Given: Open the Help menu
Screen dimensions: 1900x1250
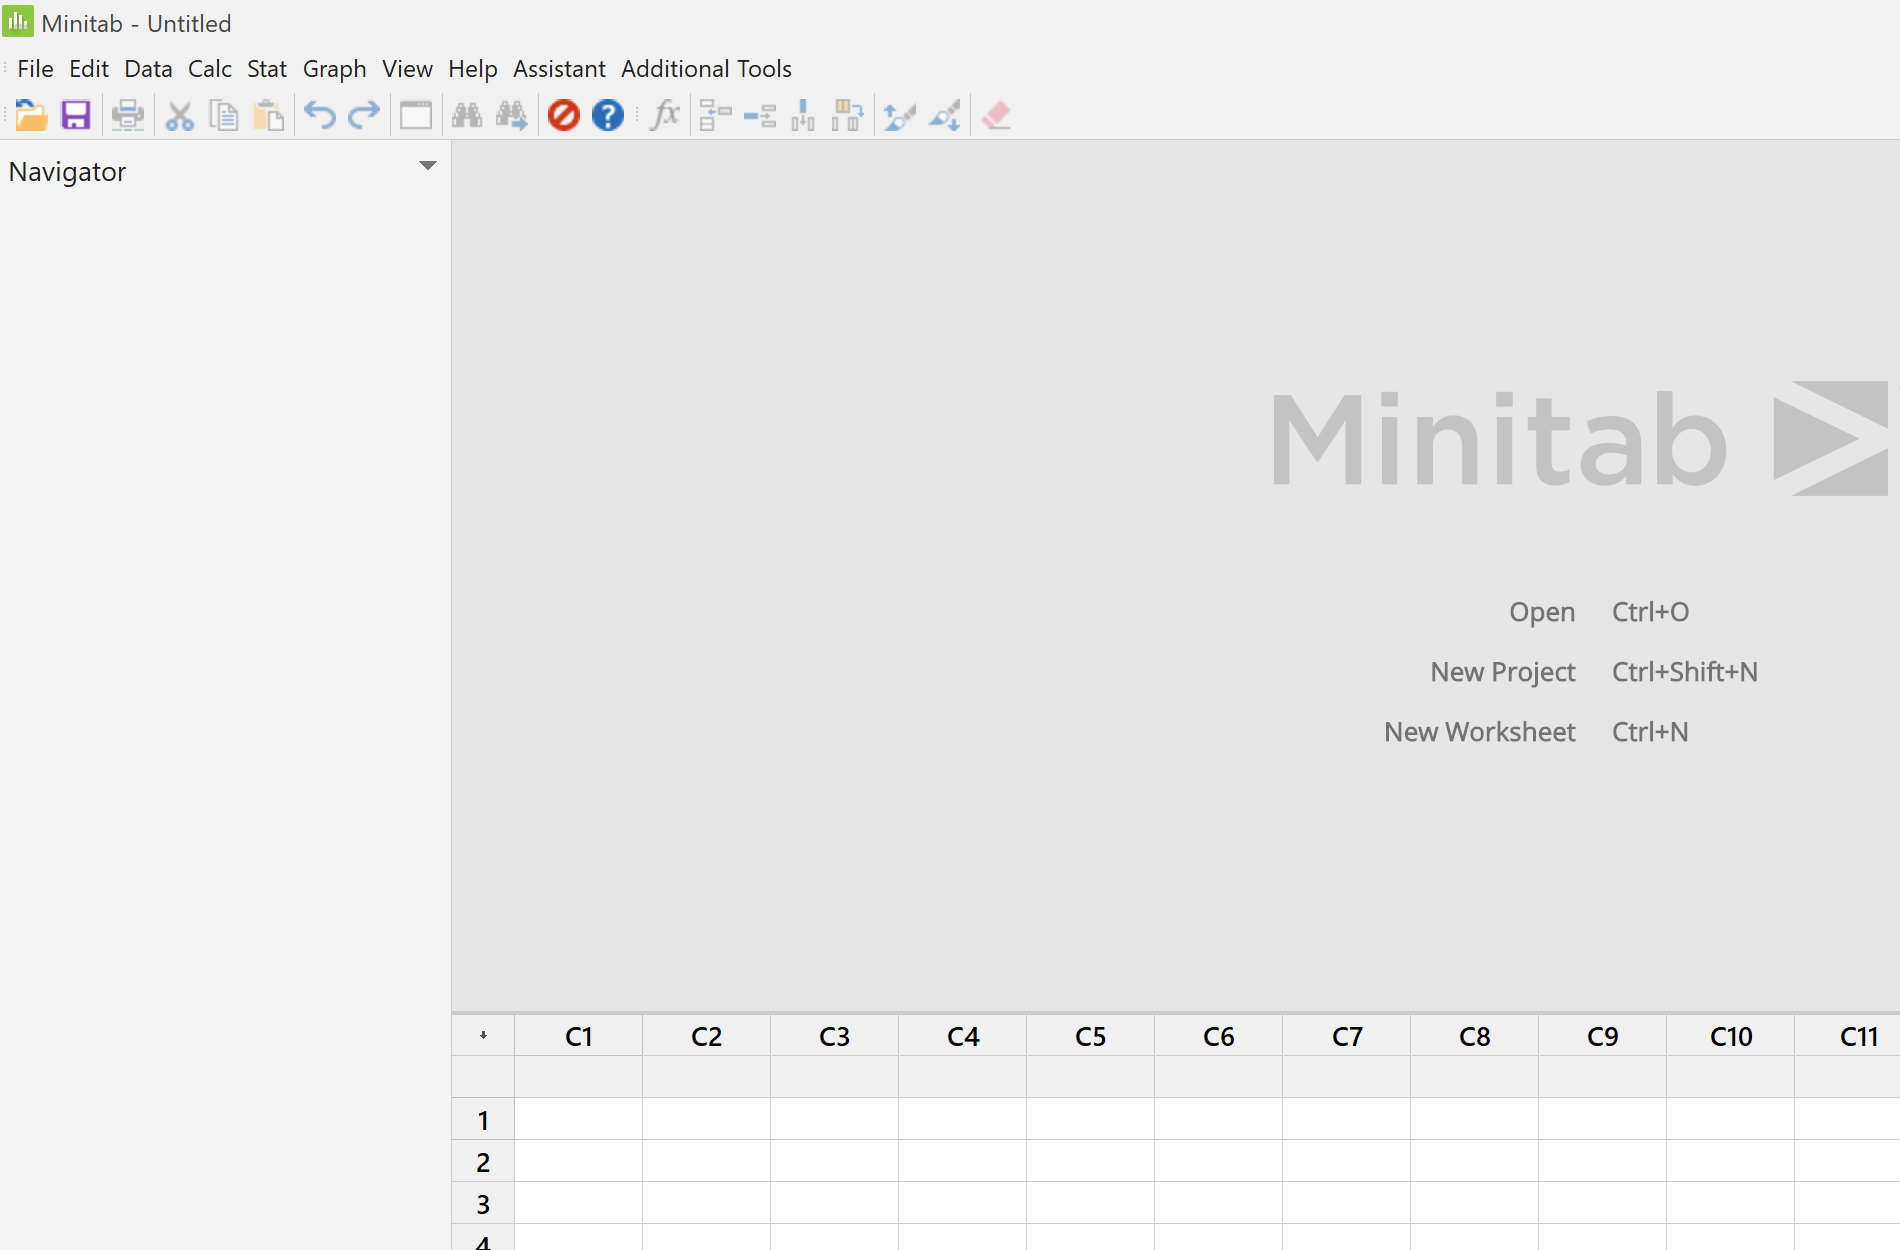Looking at the screenshot, I should [473, 69].
